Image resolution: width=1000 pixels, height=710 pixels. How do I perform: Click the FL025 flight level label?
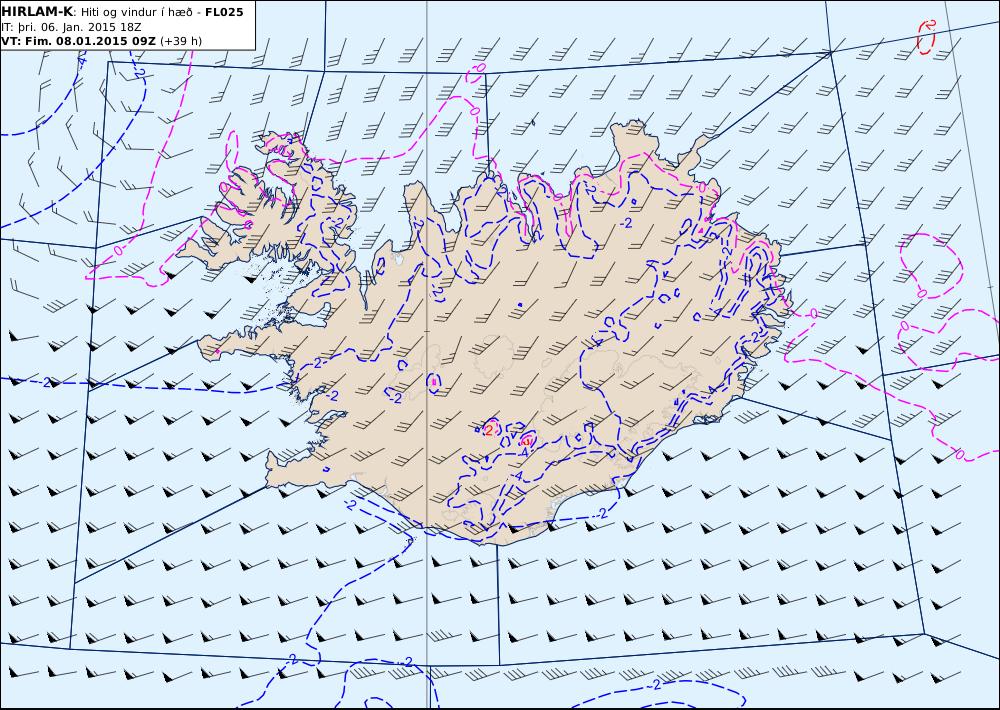(224, 12)
